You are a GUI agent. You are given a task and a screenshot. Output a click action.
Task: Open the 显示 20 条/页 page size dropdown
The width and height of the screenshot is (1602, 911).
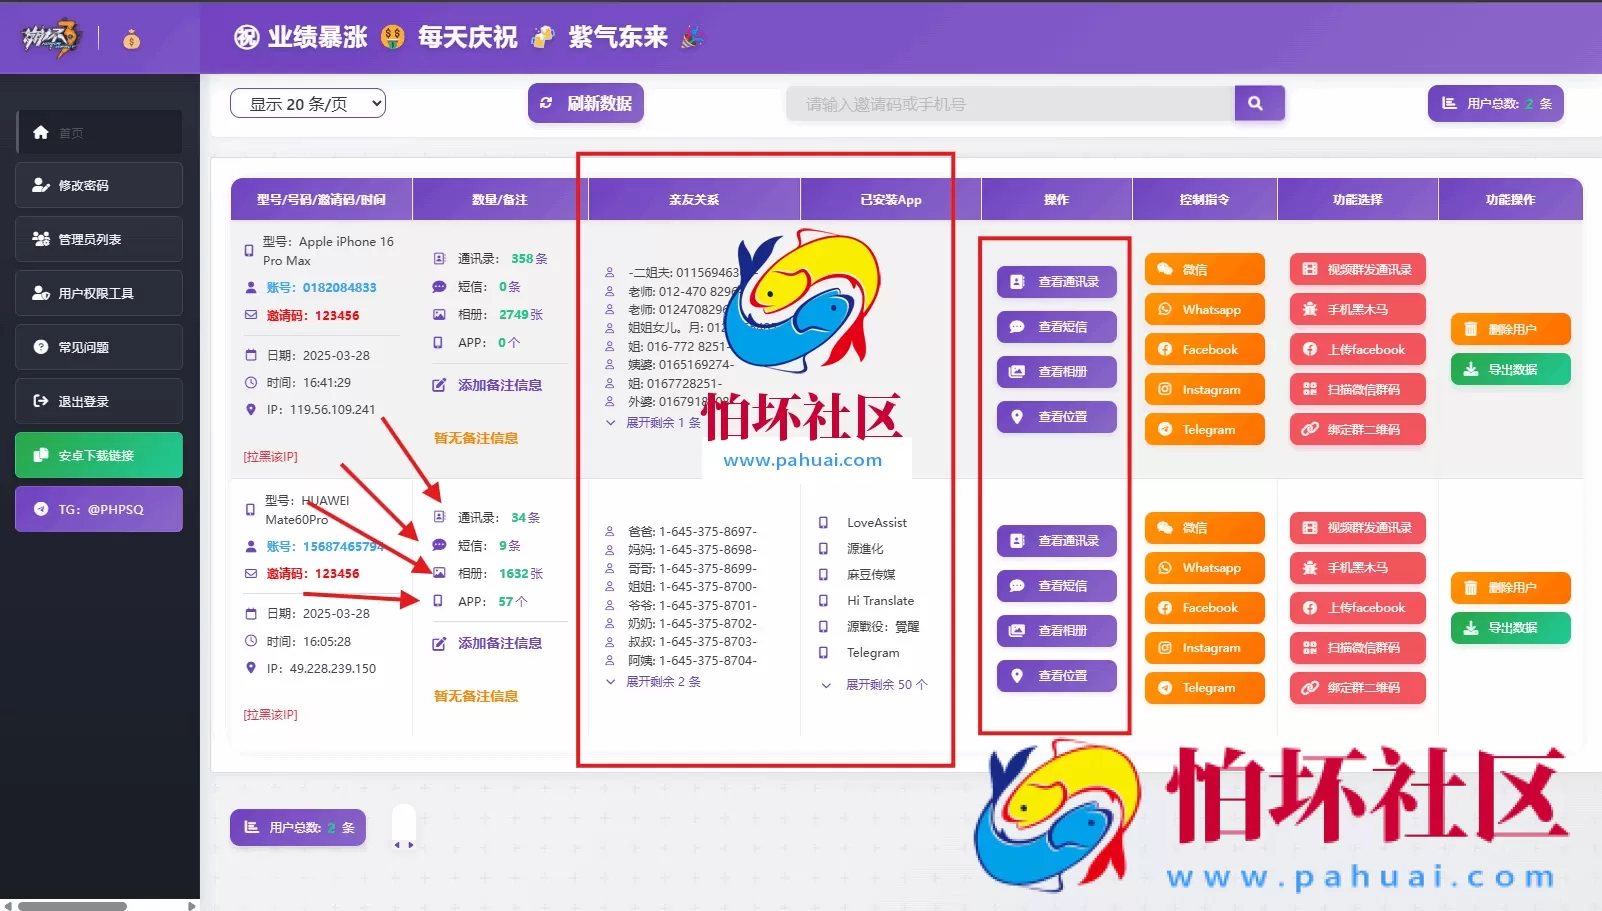pyautogui.click(x=307, y=104)
